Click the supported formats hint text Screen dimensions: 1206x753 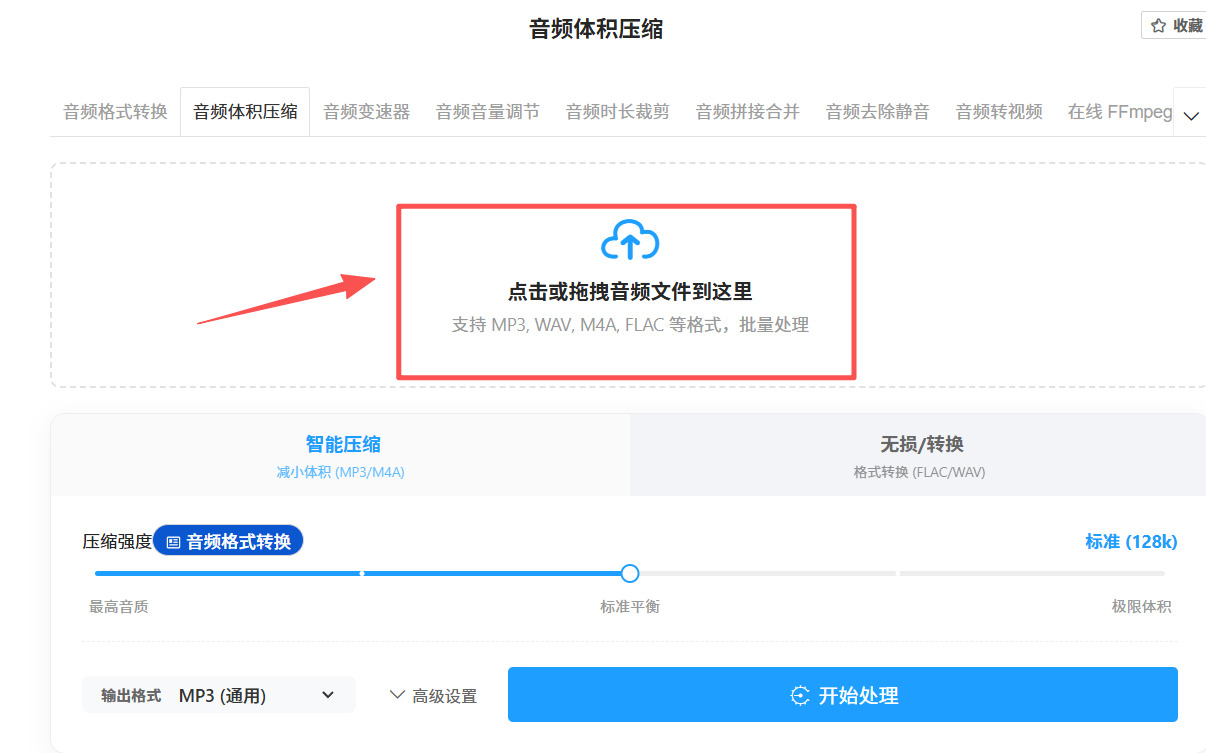(x=630, y=325)
